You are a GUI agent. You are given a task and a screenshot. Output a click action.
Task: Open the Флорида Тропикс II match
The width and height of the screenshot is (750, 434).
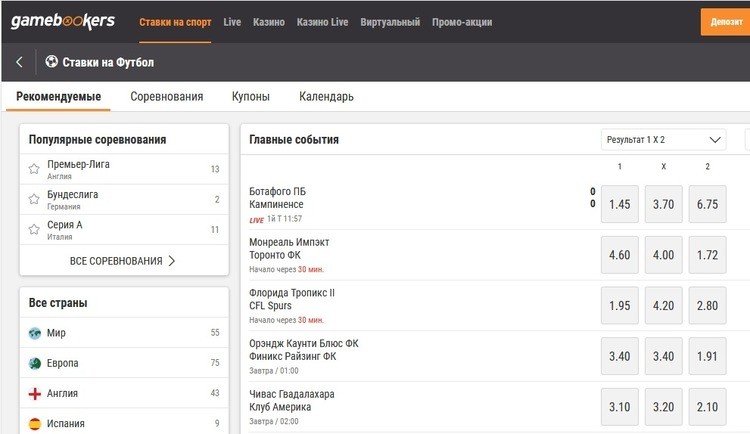[292, 299]
